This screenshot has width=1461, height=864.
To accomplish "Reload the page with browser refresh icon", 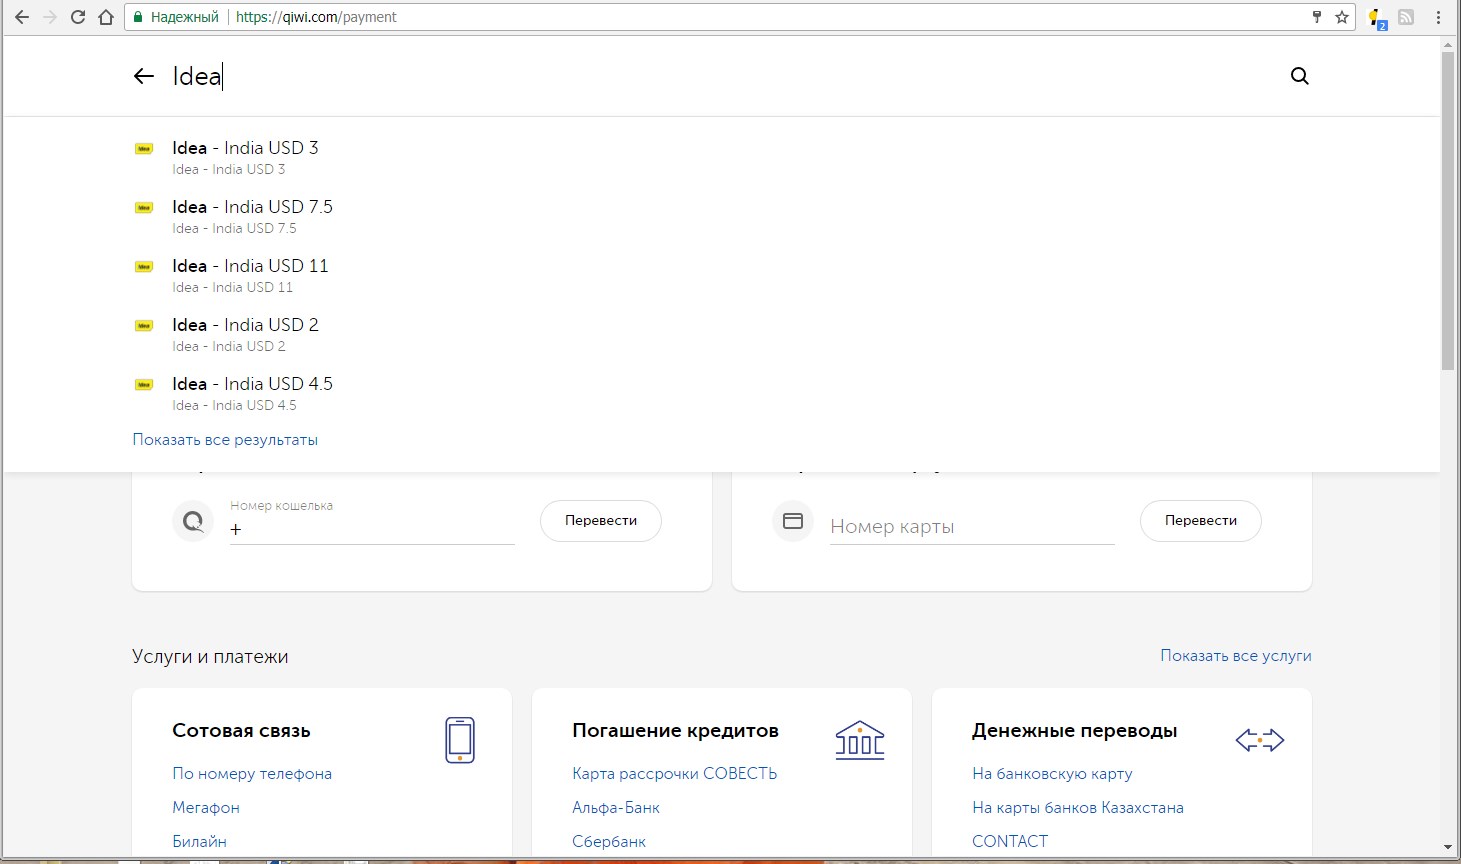I will click(77, 17).
